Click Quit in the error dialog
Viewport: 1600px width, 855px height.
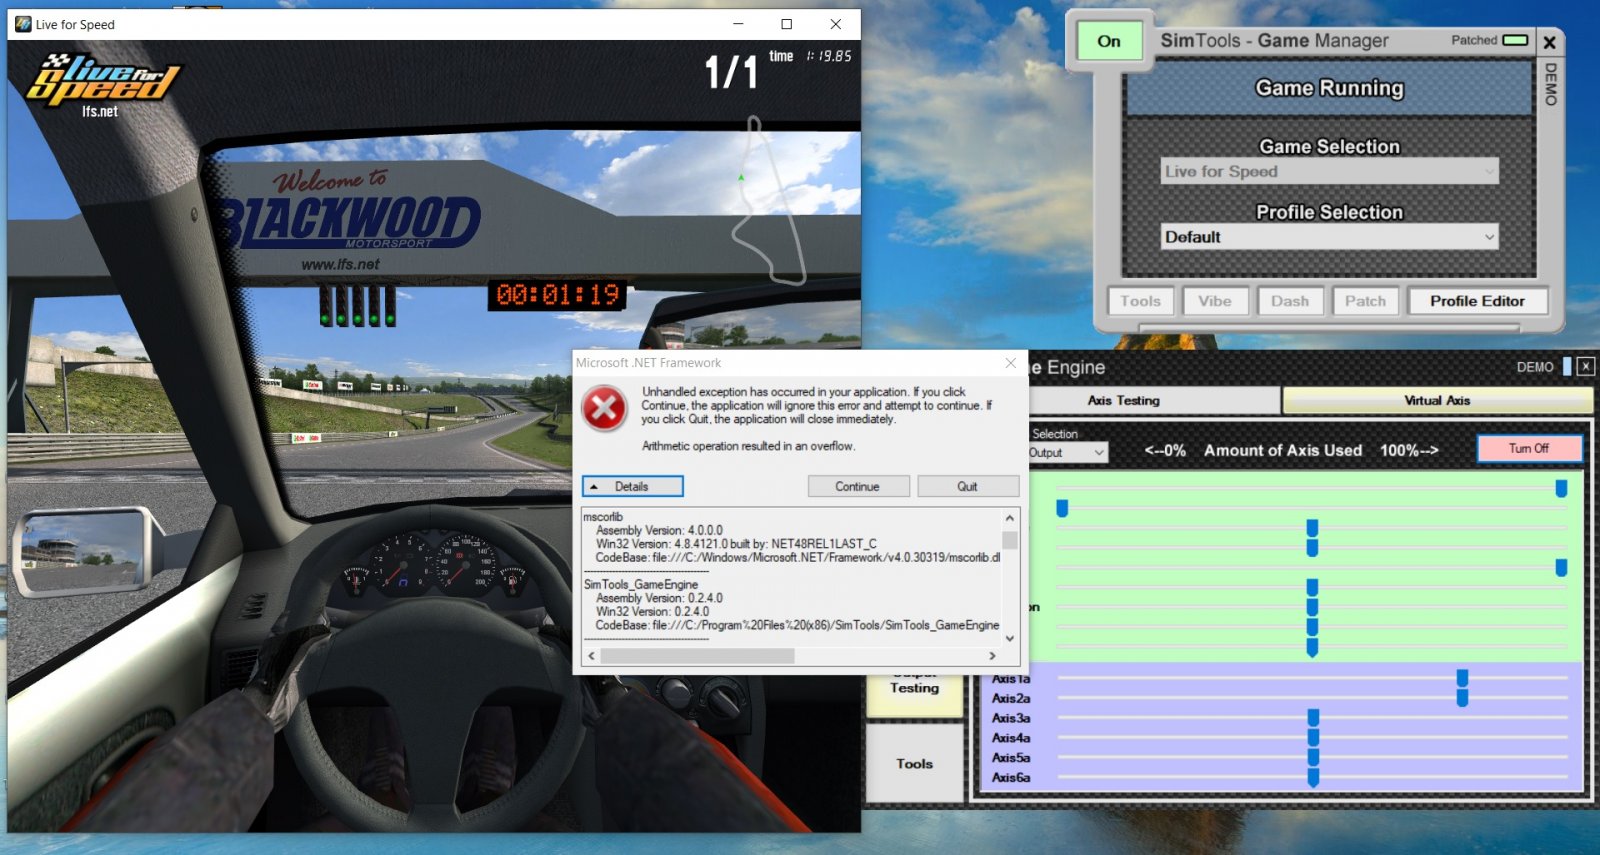967,486
